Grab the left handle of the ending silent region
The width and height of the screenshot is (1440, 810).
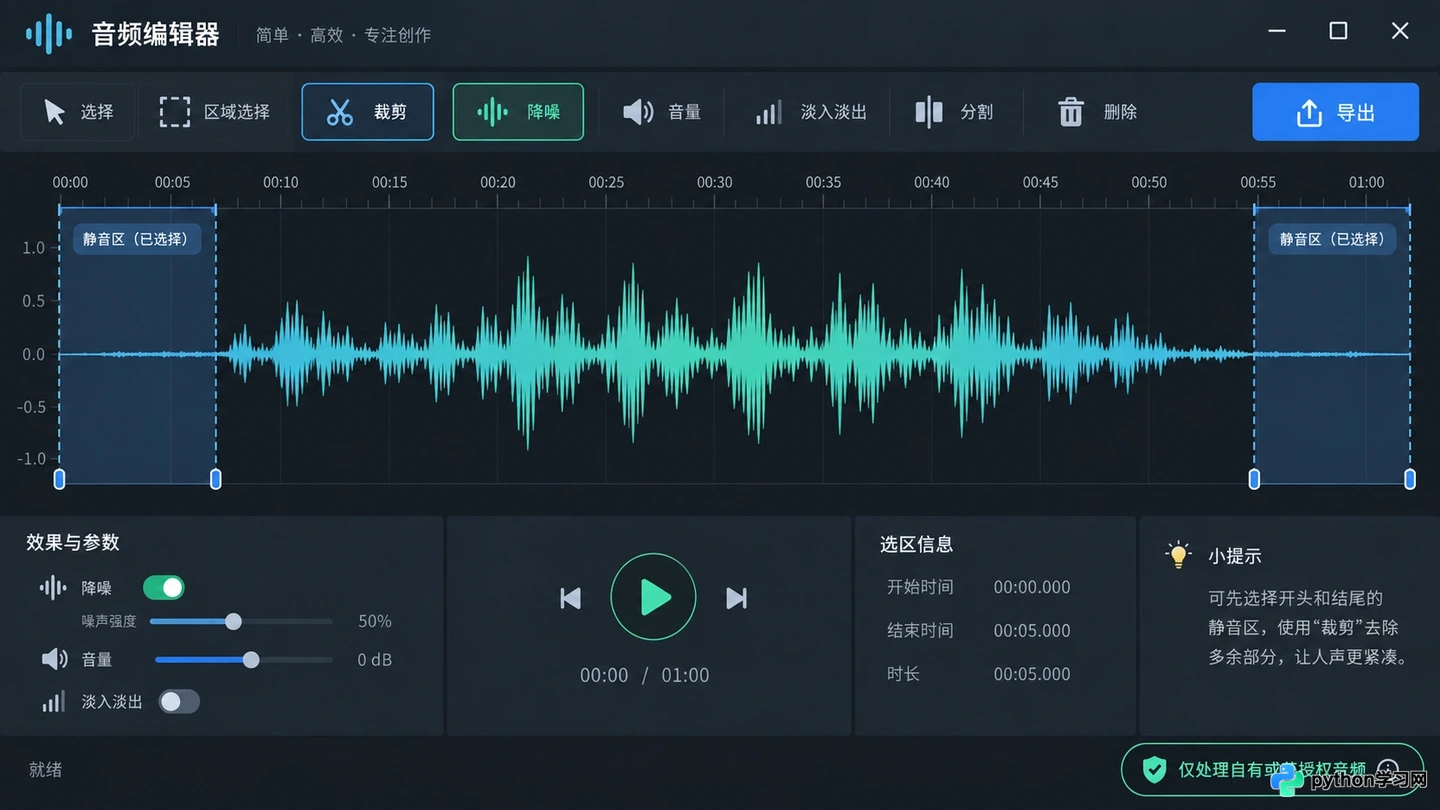(x=1254, y=479)
